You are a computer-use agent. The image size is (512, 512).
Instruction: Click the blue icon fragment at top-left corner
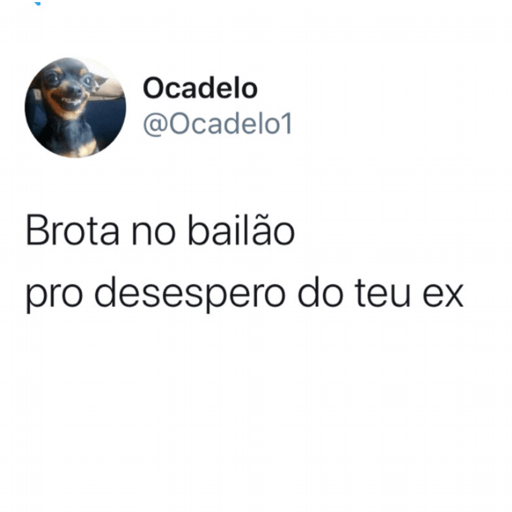point(38,3)
